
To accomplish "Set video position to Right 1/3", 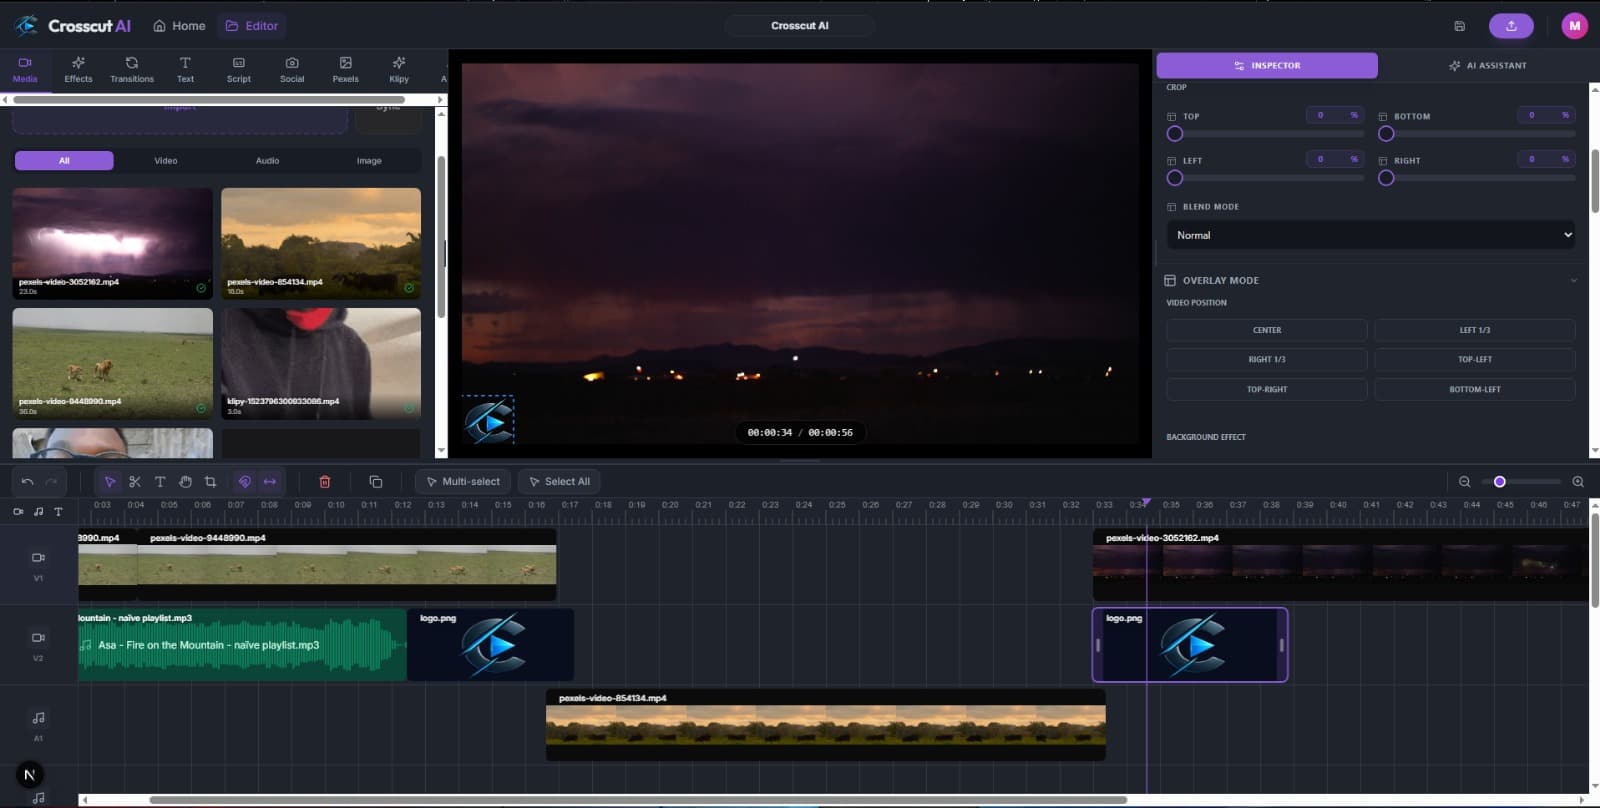I will [1267, 359].
